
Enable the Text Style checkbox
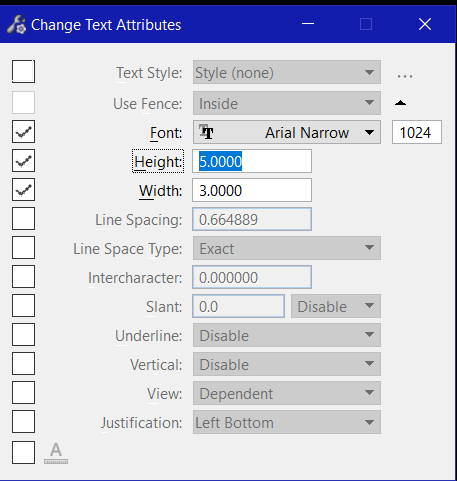pos(23,71)
